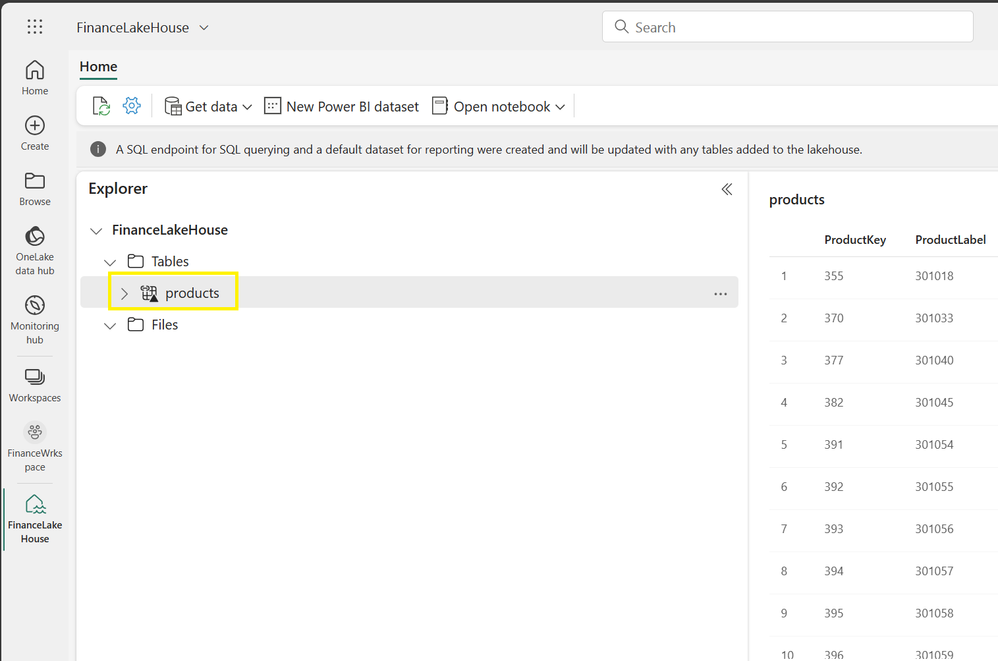Image resolution: width=998 pixels, height=661 pixels.
Task: Open the settings gear in toolbar
Action: tap(131, 106)
